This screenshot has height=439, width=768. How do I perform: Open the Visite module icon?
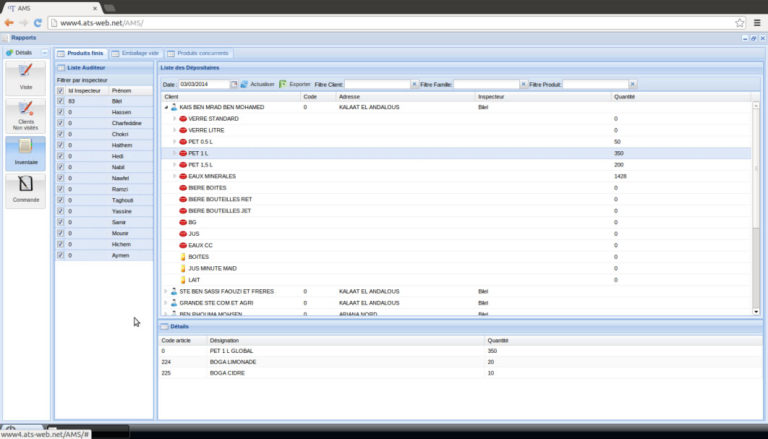(26, 77)
